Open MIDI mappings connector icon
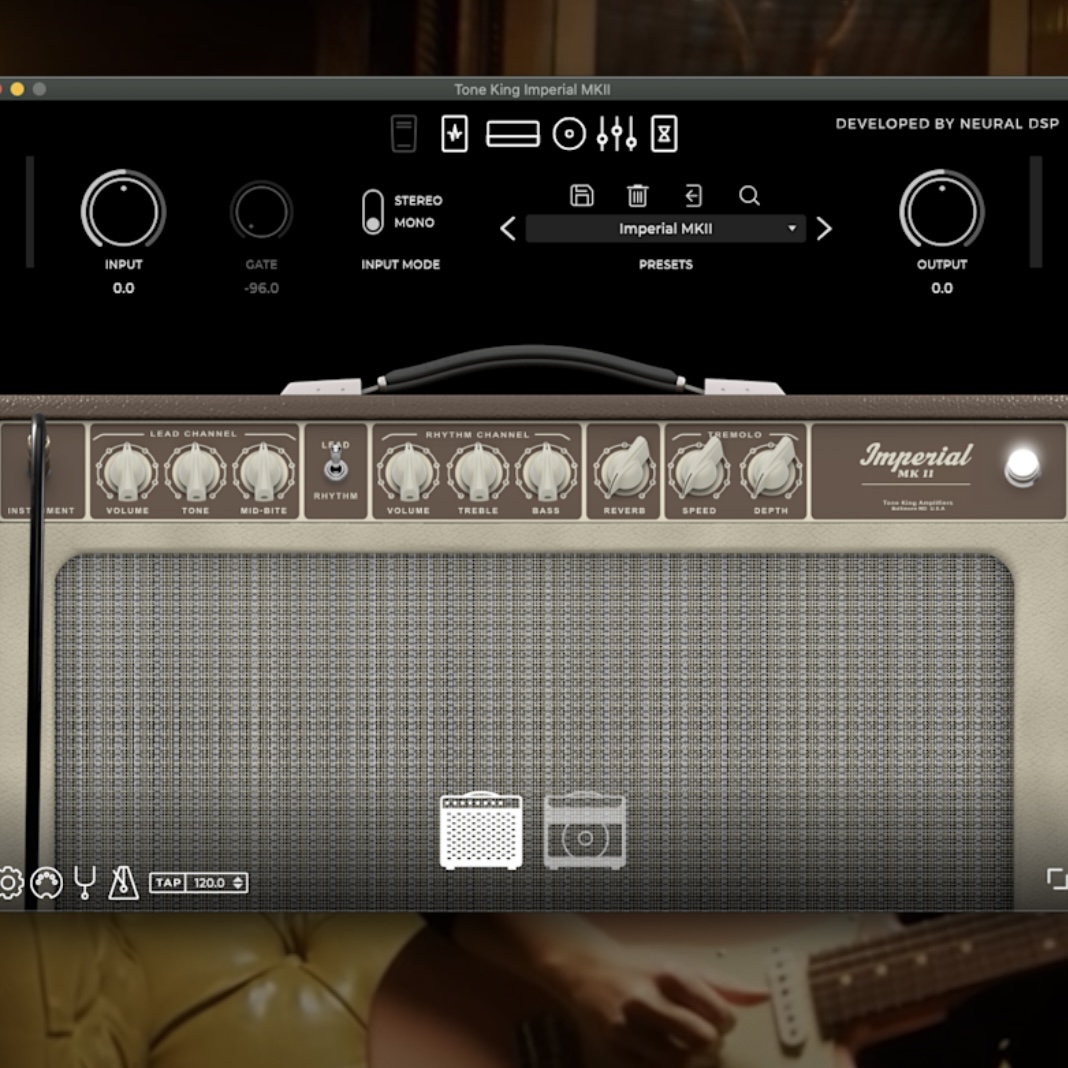Image resolution: width=1068 pixels, height=1068 pixels. (46, 883)
